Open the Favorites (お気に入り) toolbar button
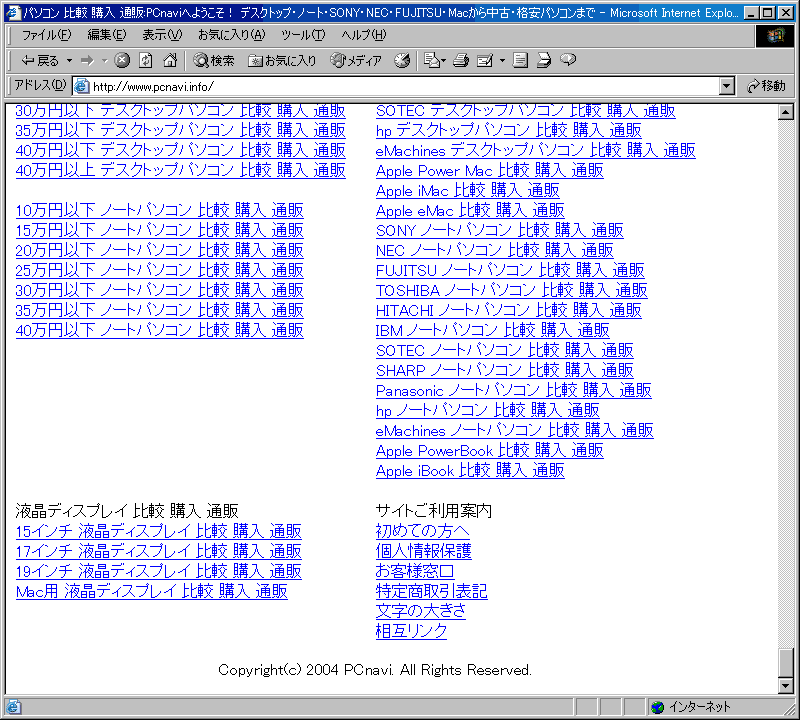This screenshot has width=800, height=720. [x=282, y=61]
